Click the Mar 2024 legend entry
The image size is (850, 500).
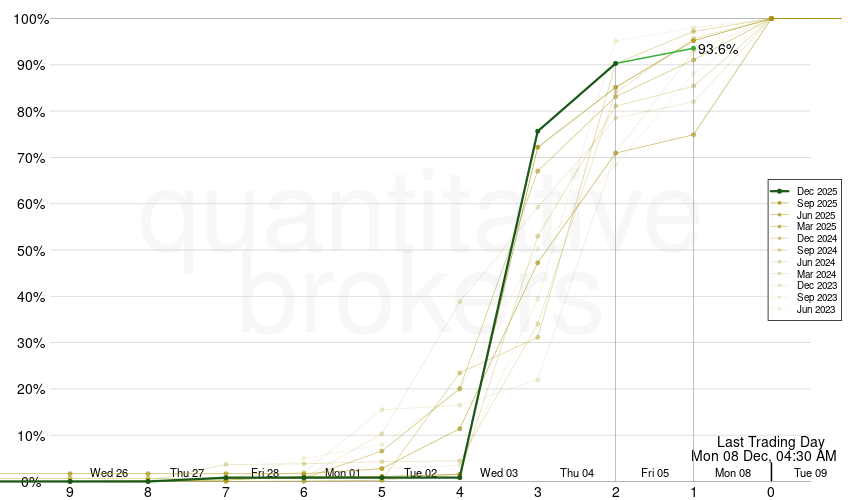click(x=816, y=274)
